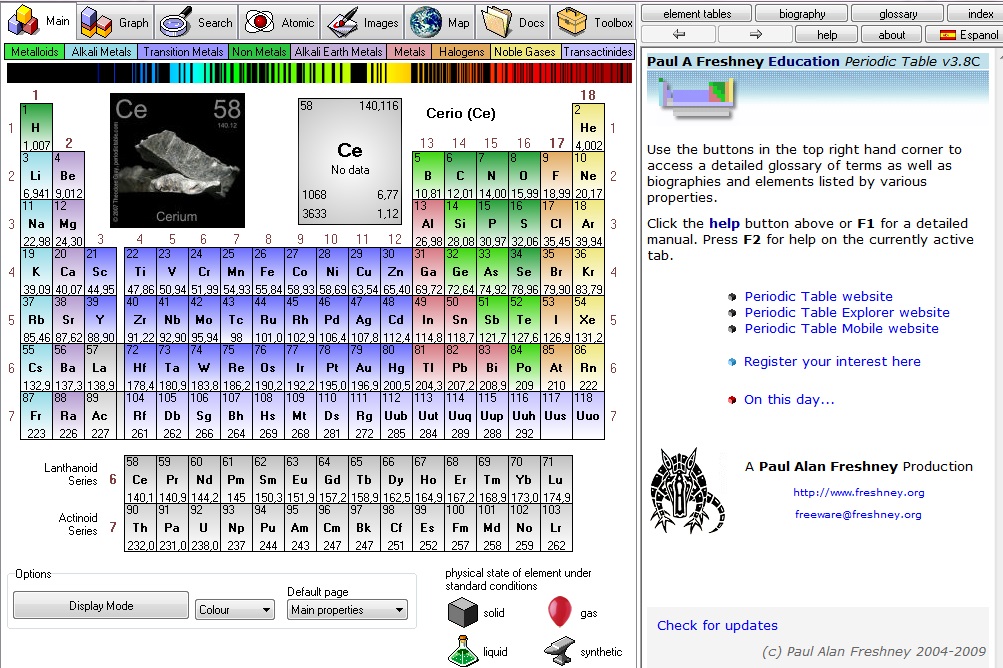Image resolution: width=1003 pixels, height=668 pixels.
Task: Toggle the Metalloids category filter
Action: pos(35,52)
